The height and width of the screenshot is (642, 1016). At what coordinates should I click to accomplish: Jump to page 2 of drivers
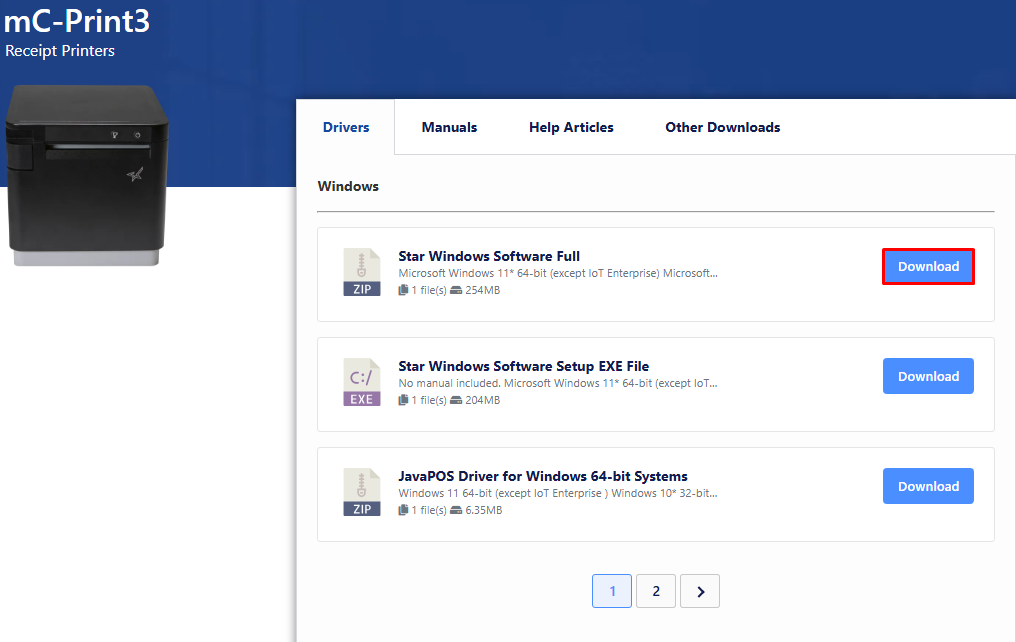656,591
